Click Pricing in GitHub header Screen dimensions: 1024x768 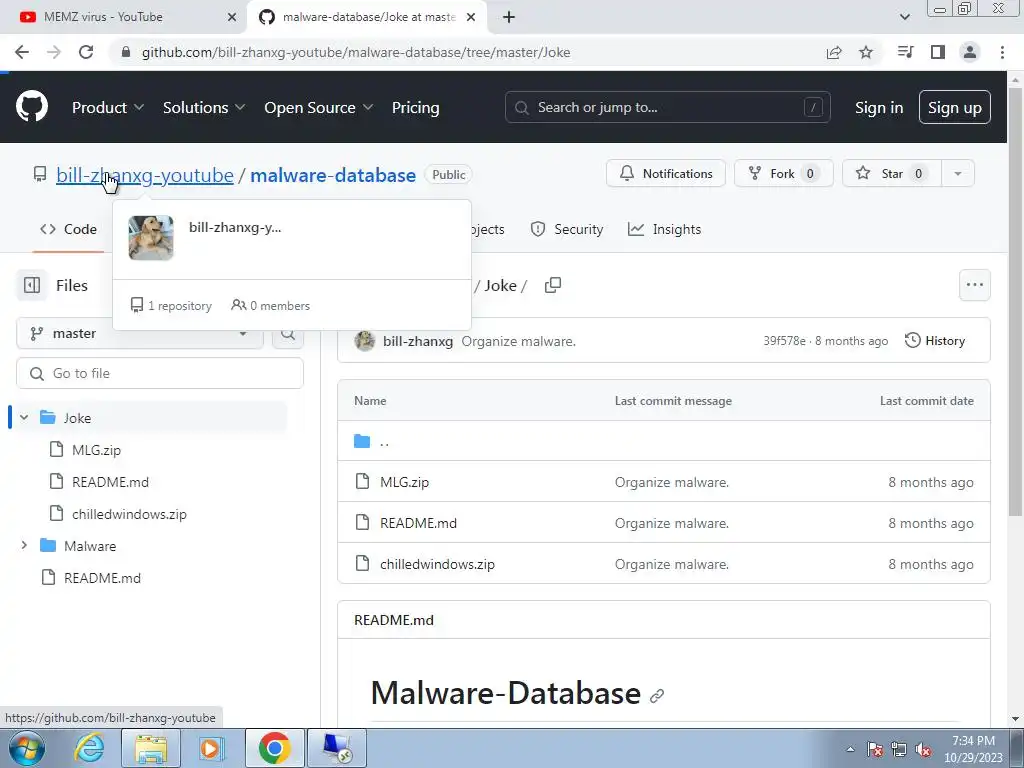click(415, 107)
